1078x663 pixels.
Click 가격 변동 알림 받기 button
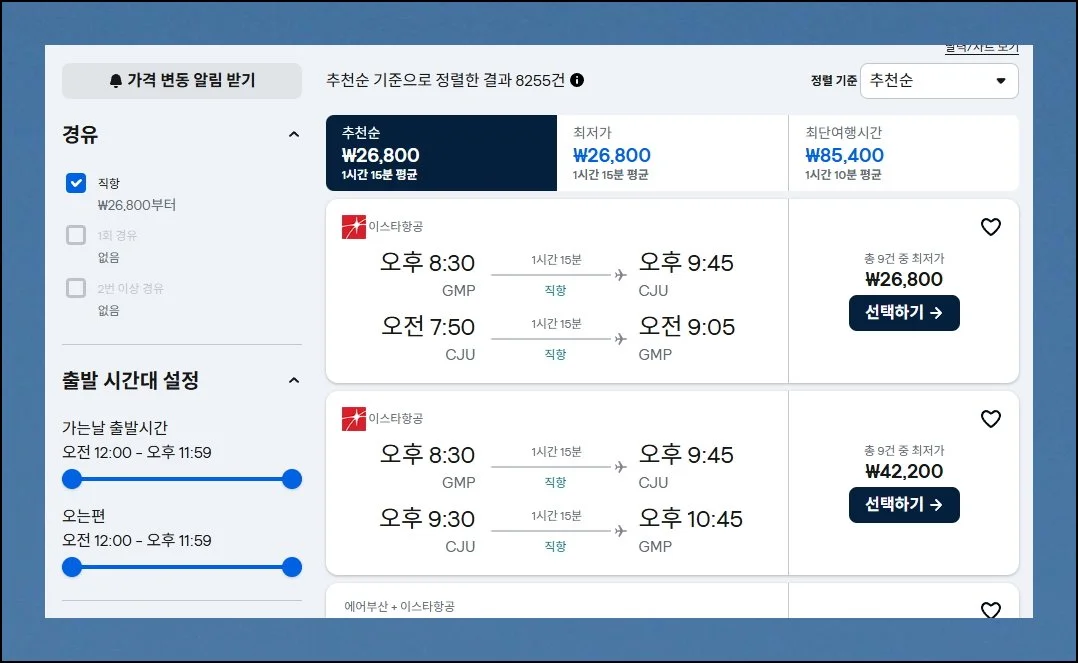(182, 81)
